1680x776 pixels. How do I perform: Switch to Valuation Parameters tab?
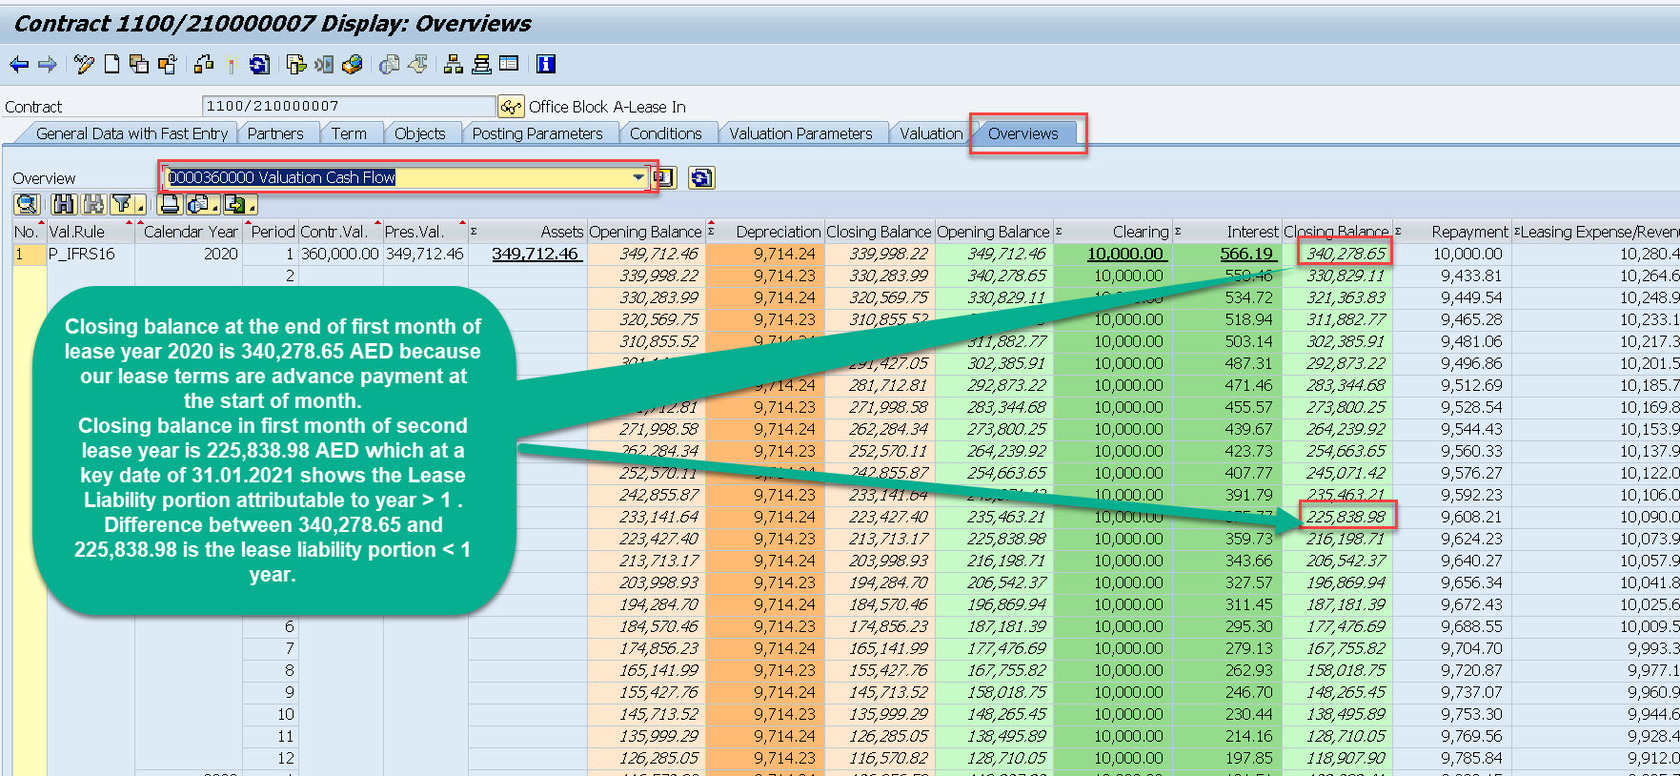[801, 134]
